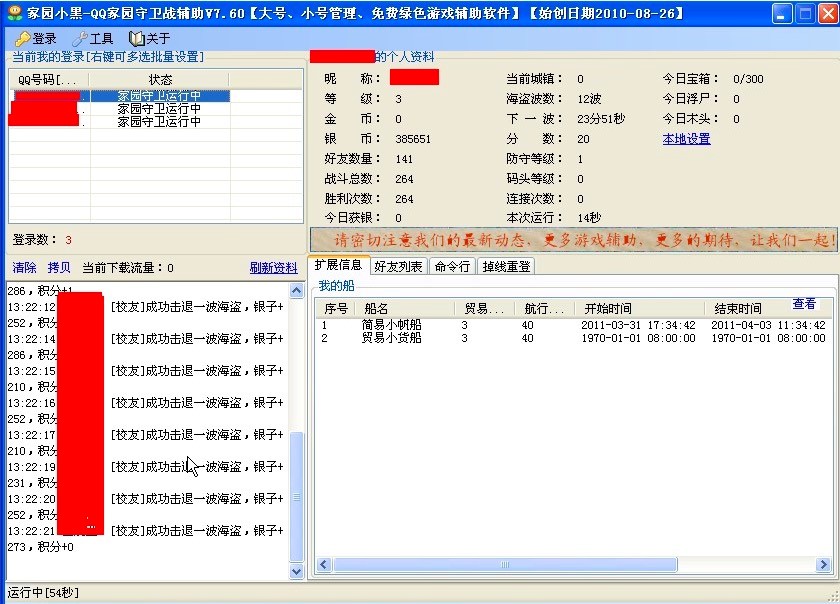Screen dimensions: 840x604
Task: Select the 简易小帆船 ship row
Action: click(x=391, y=325)
